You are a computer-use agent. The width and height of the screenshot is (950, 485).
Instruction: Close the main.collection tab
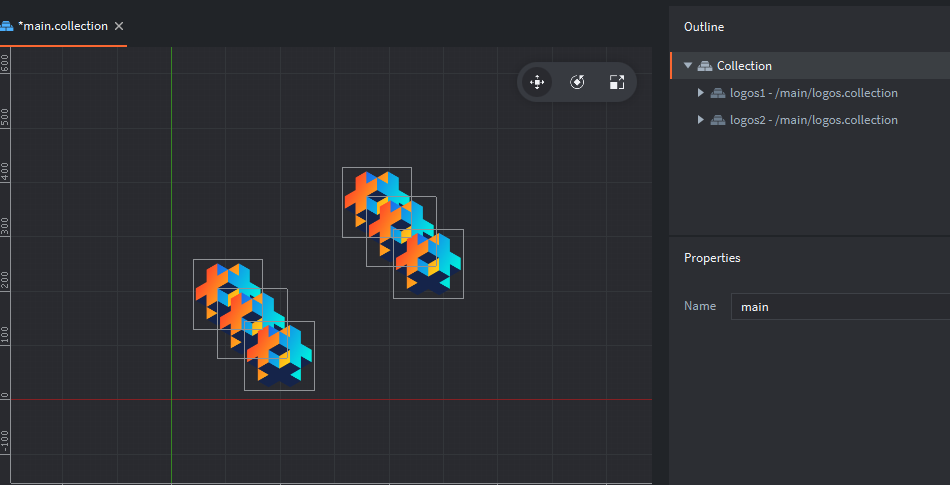(x=119, y=26)
